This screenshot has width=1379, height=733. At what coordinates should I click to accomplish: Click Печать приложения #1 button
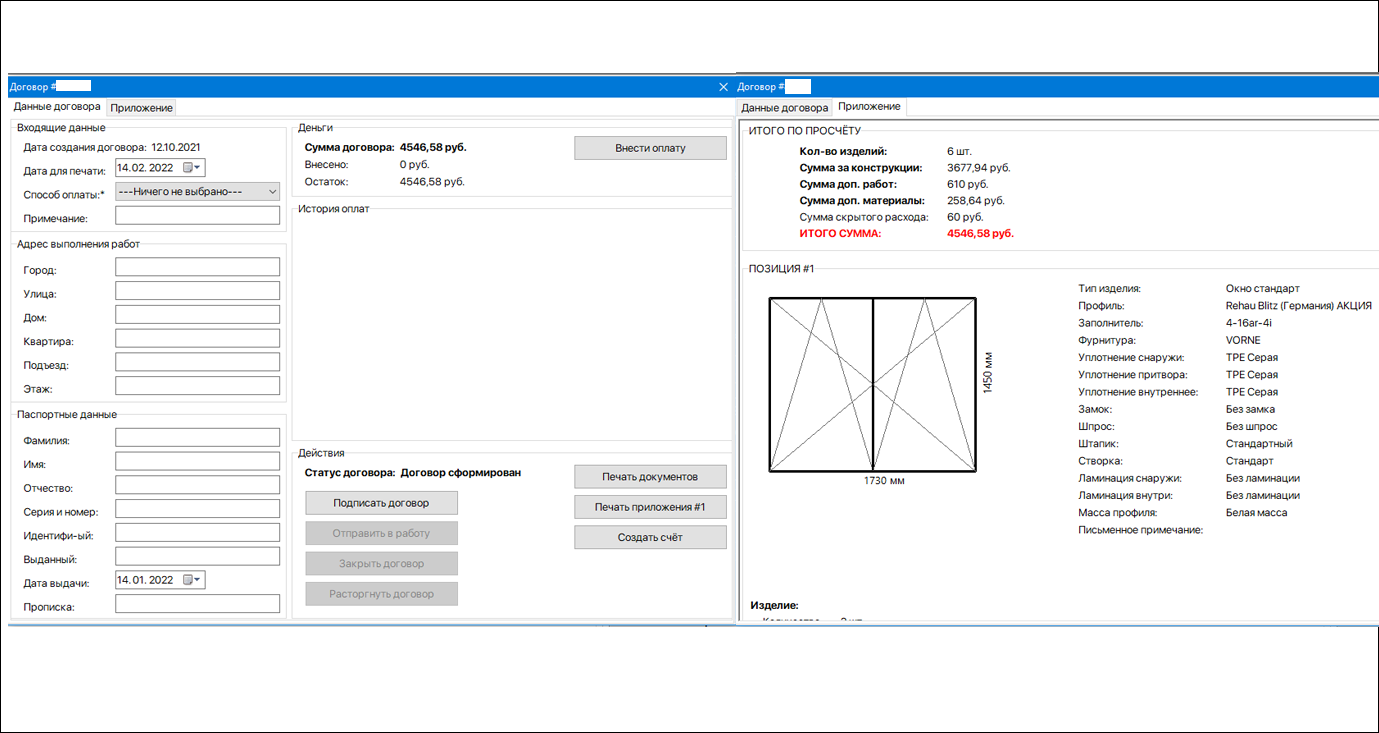click(650, 507)
